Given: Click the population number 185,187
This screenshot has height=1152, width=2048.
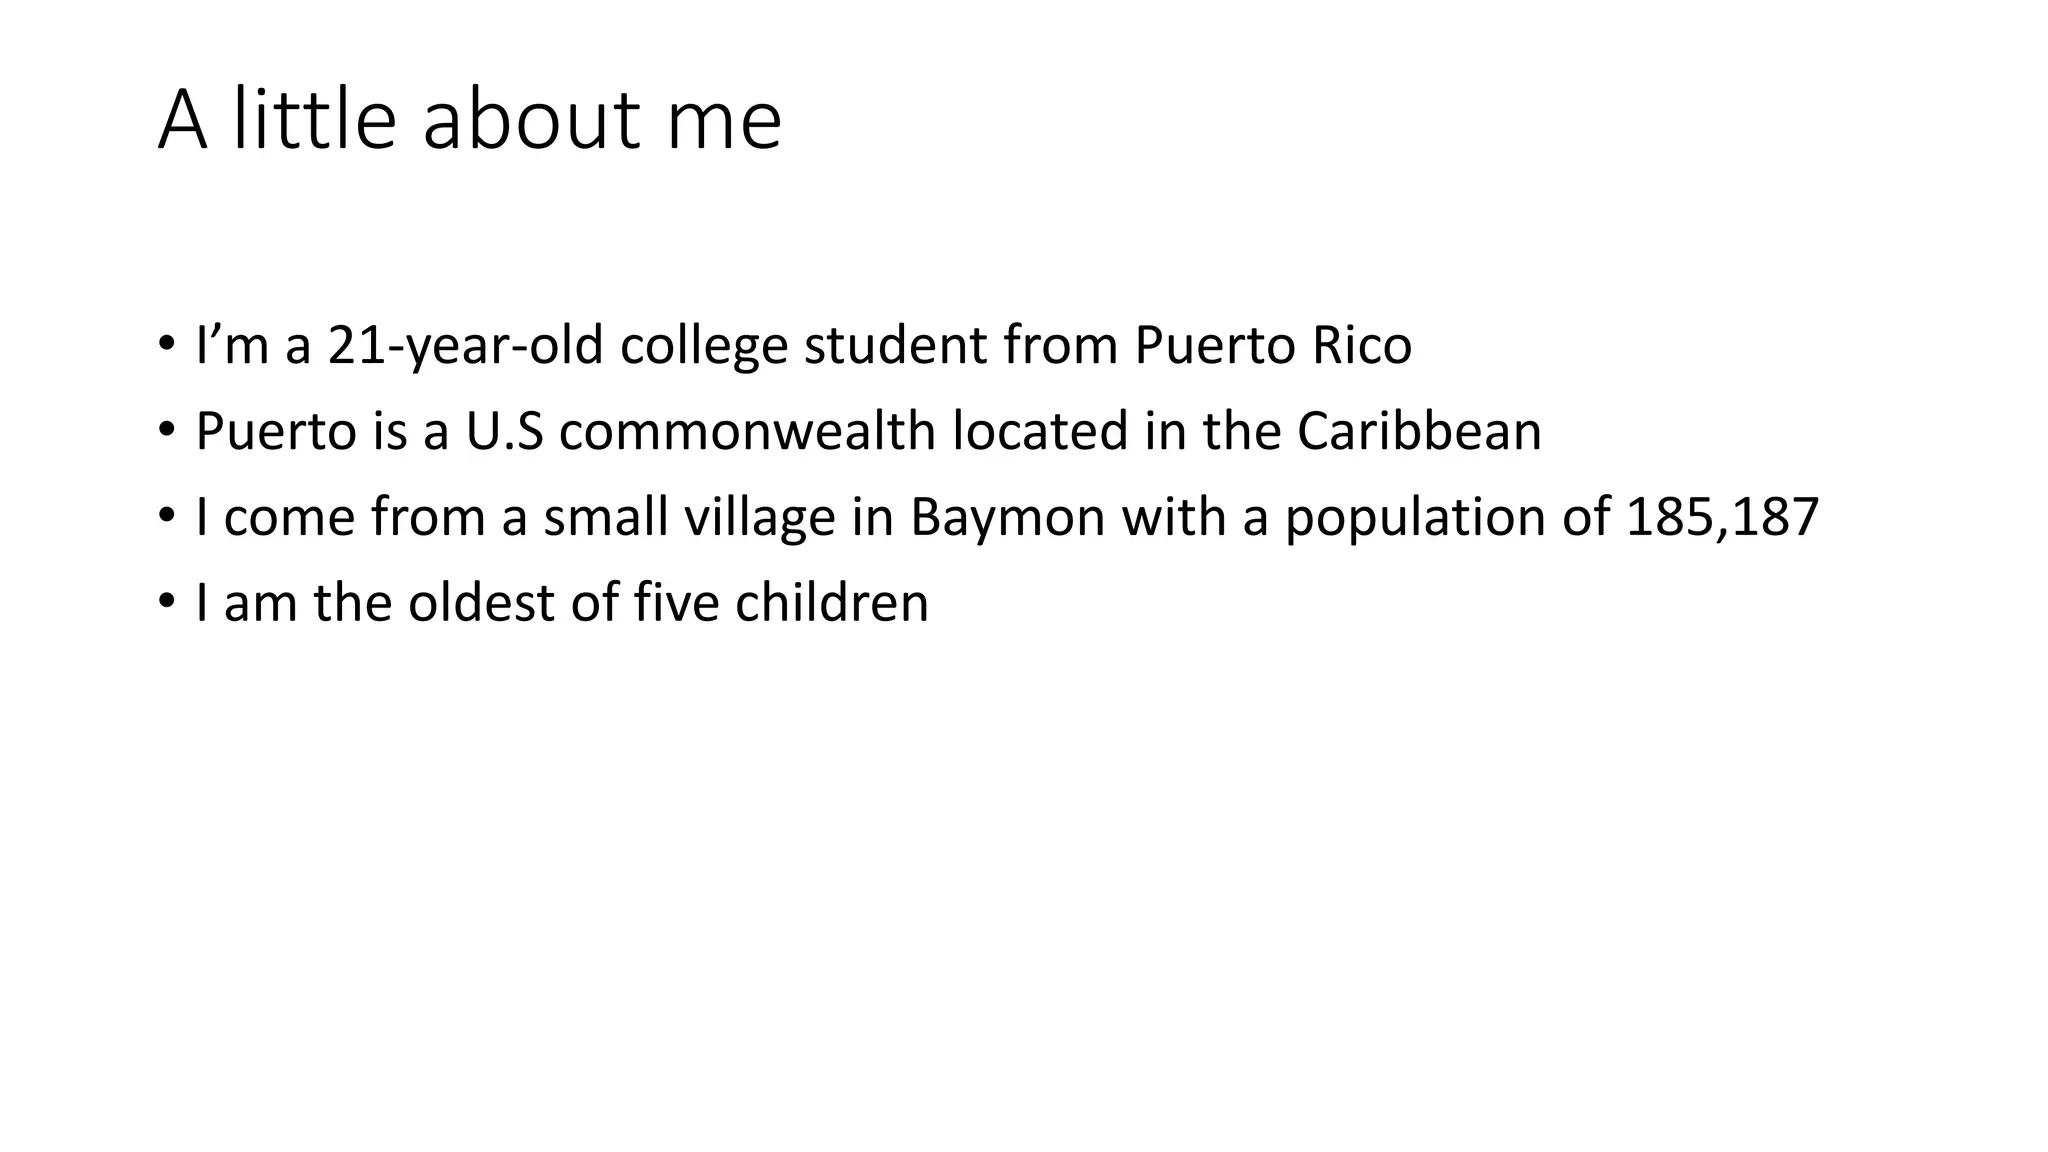Looking at the screenshot, I should (1722, 517).
